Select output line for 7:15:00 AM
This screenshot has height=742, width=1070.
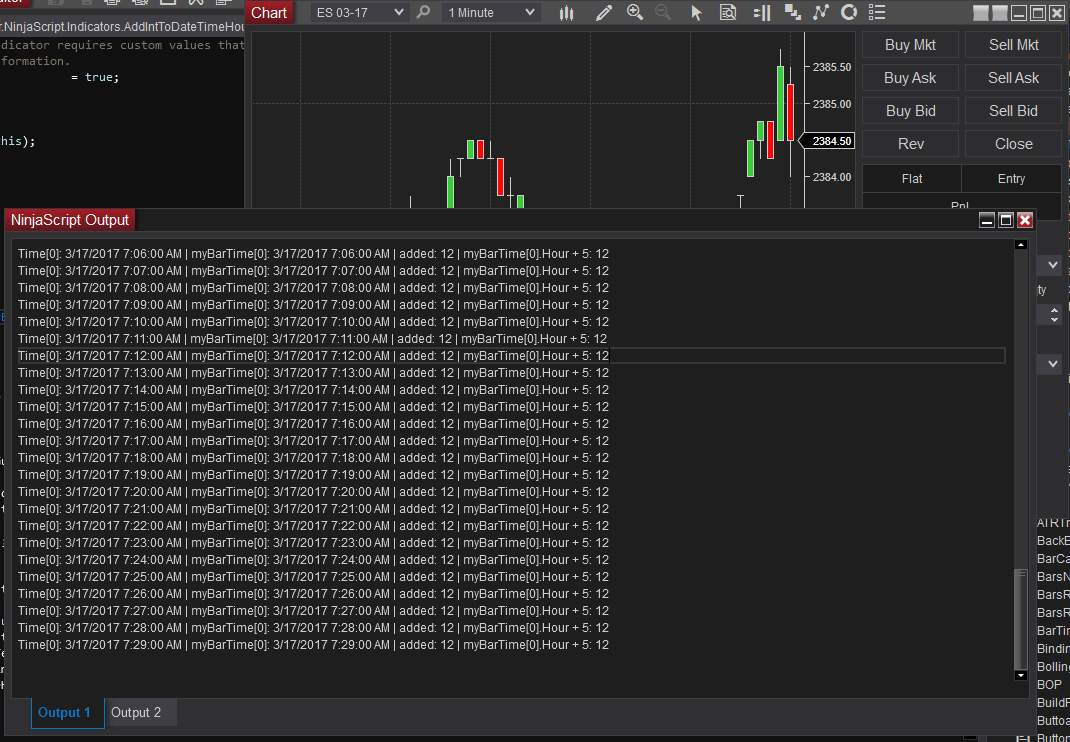pyautogui.click(x=313, y=407)
